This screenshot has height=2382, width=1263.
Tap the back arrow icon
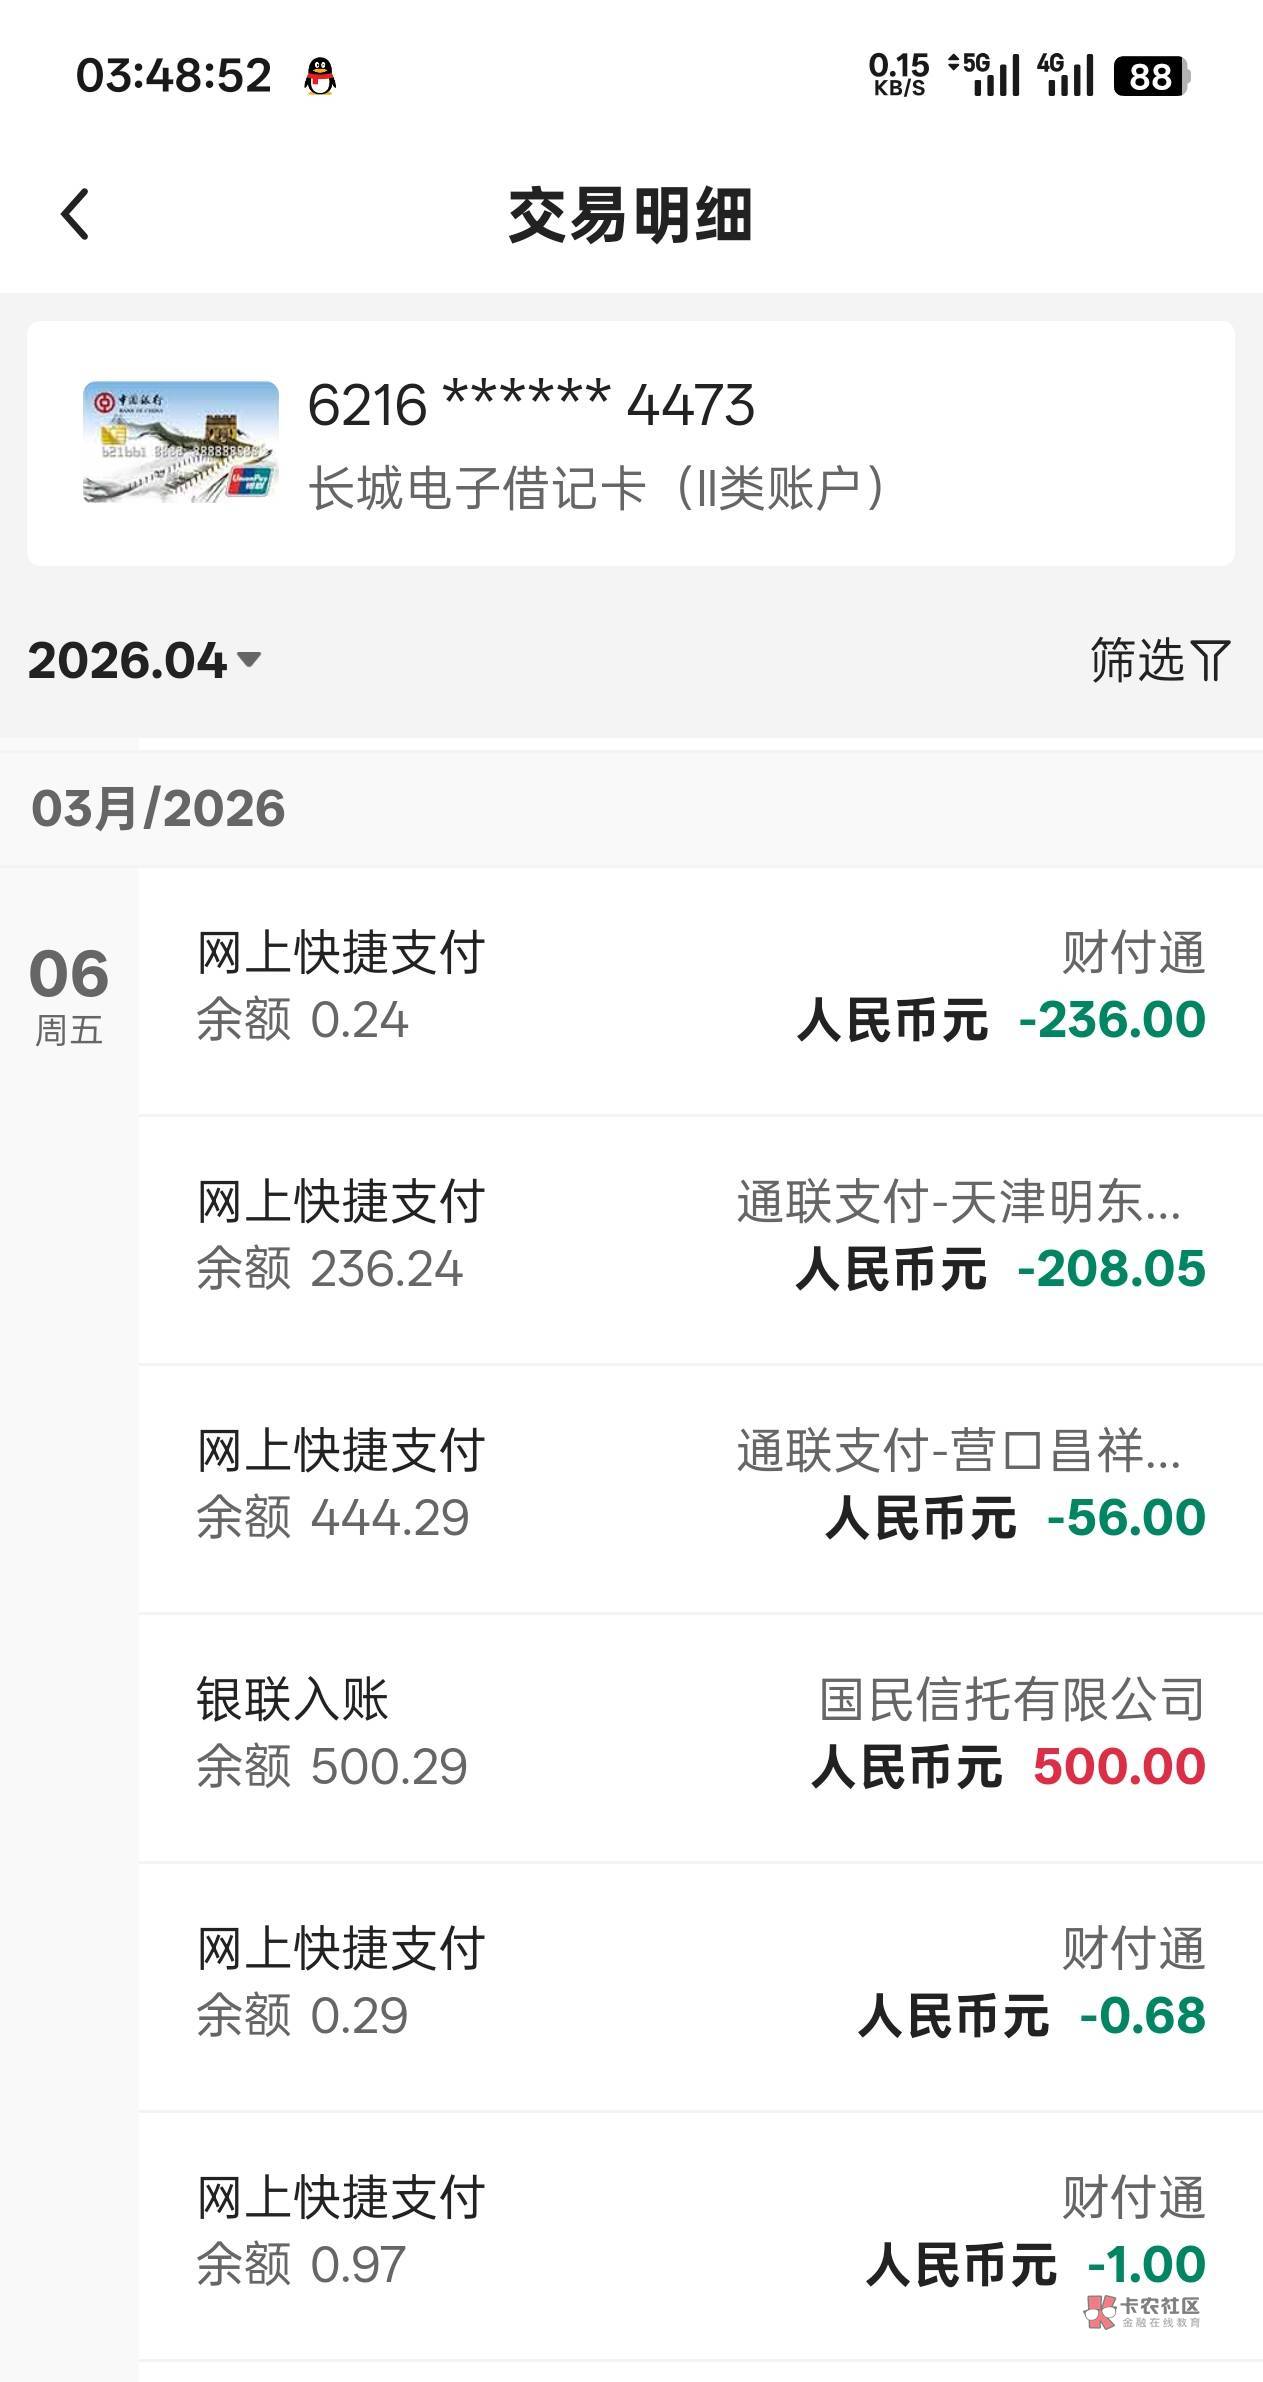click(76, 214)
